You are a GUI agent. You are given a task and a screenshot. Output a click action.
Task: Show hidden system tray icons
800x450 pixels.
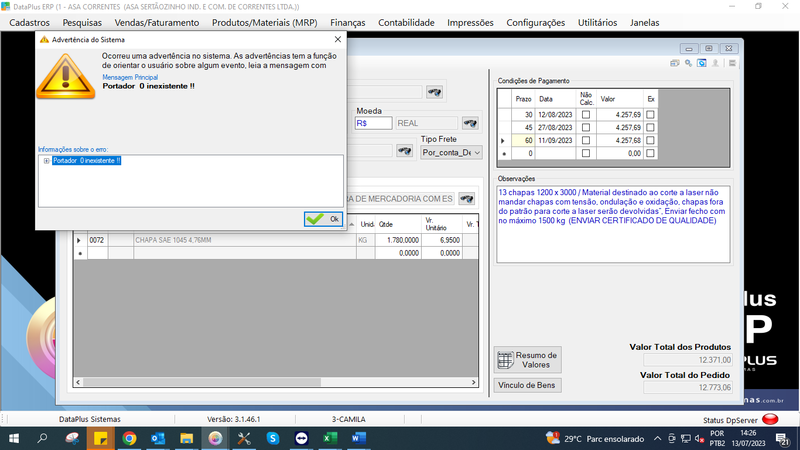coord(658,438)
